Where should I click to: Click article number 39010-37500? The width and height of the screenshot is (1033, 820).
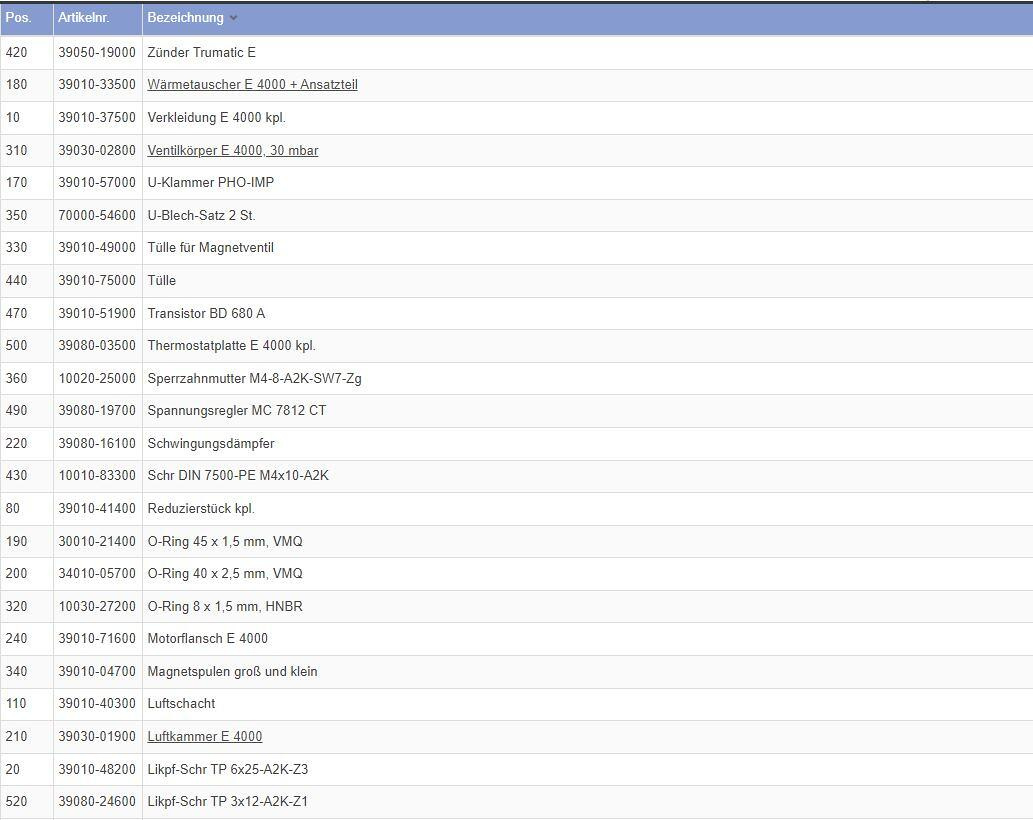pyautogui.click(x=97, y=118)
